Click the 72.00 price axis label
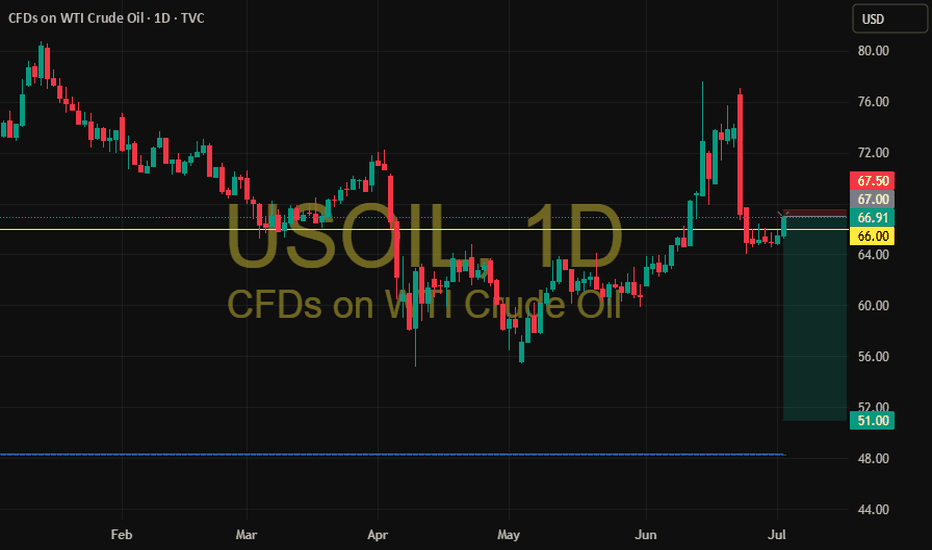 [x=873, y=153]
